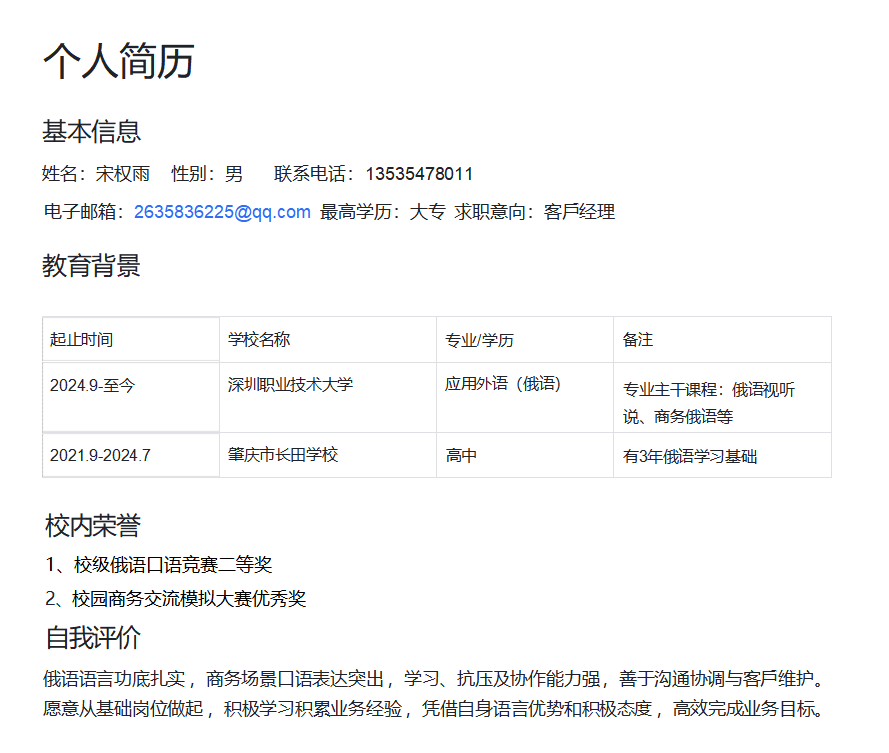Click the name 宋权雨
This screenshot has height=753, width=889.
tap(122, 174)
